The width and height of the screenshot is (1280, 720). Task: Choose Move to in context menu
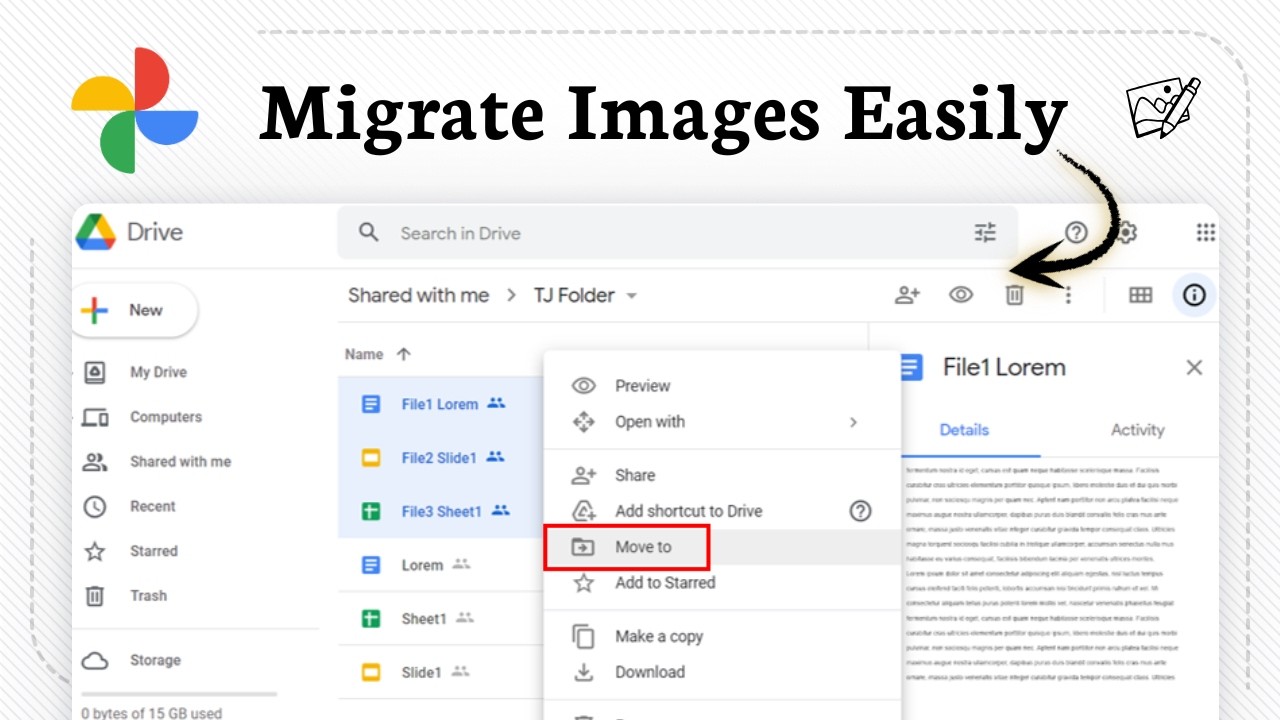722,547
